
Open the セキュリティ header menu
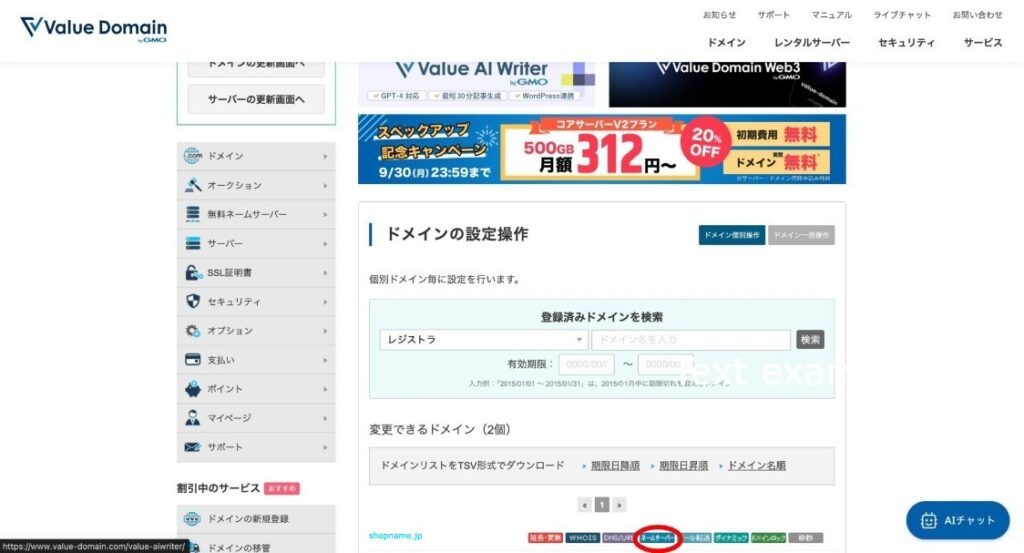click(x=906, y=42)
